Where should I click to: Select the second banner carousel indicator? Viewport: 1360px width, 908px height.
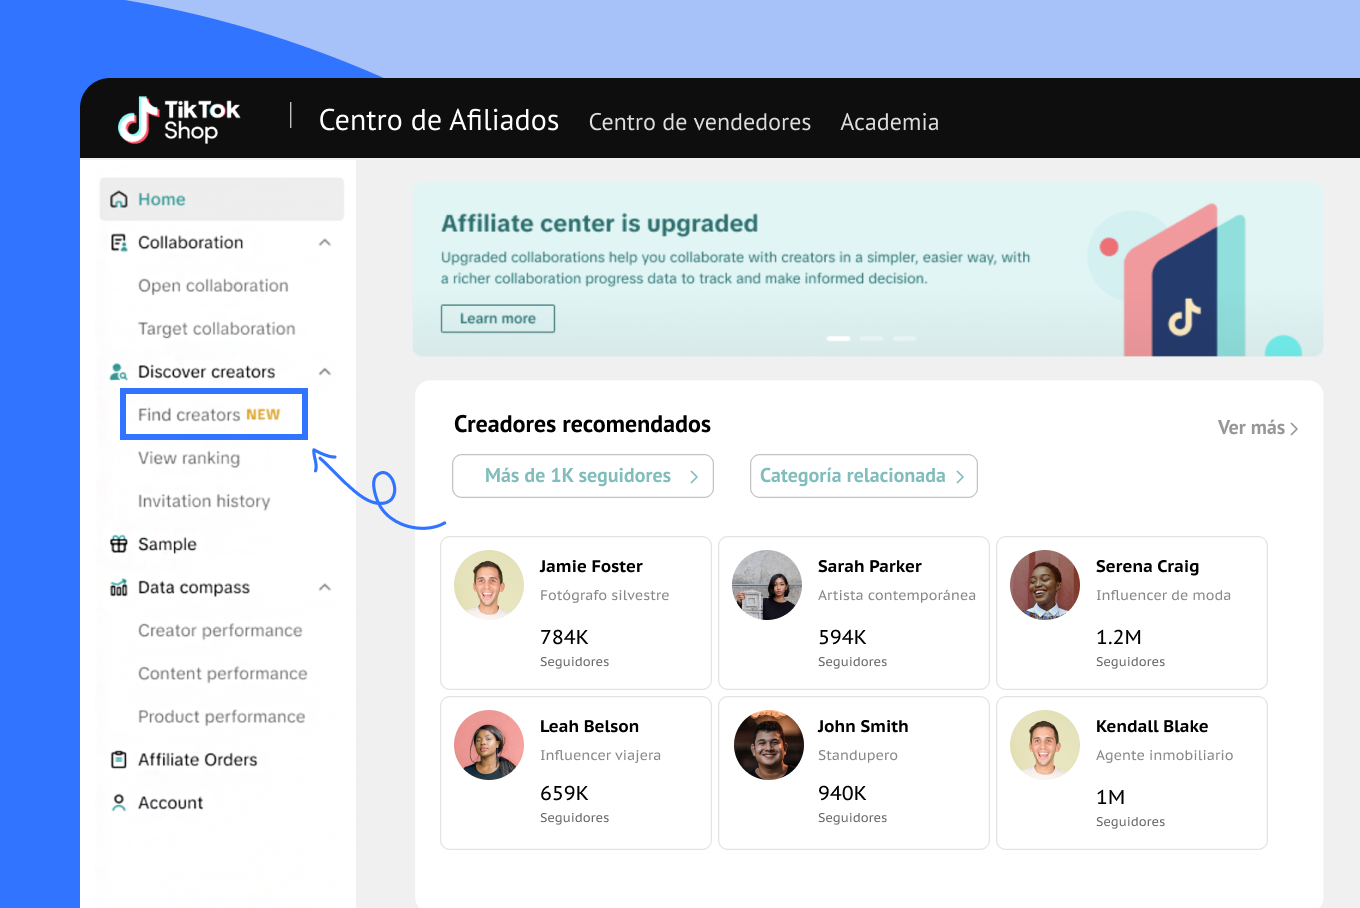[871, 339]
